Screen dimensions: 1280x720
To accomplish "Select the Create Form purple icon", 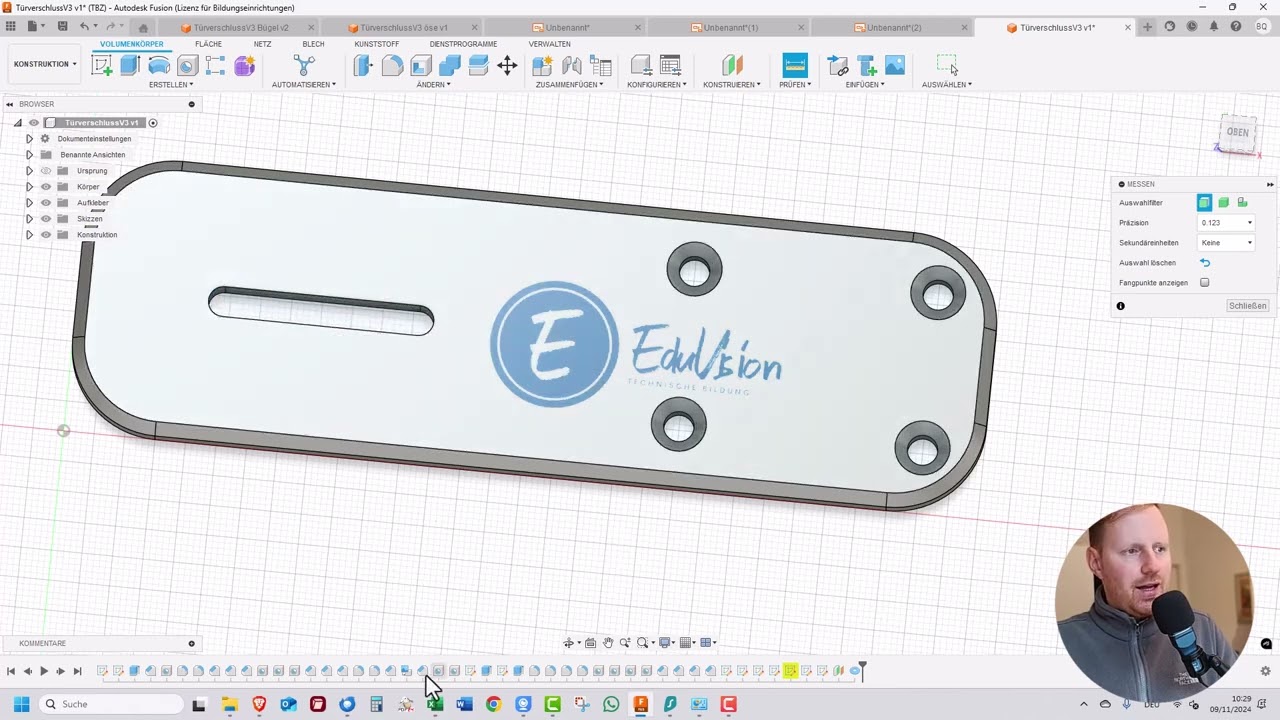I will pos(244,66).
